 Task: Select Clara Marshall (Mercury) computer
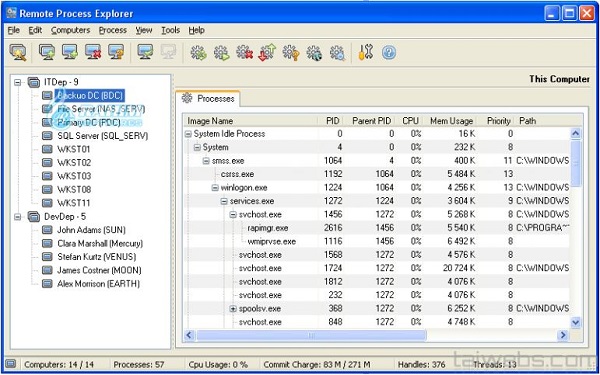(x=100, y=244)
